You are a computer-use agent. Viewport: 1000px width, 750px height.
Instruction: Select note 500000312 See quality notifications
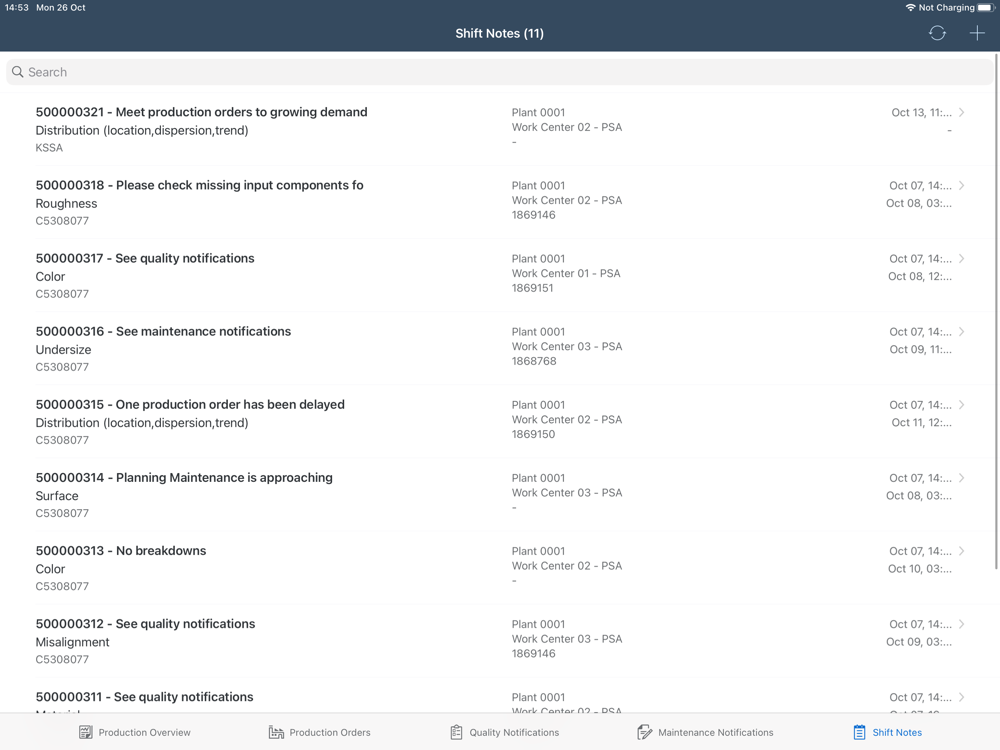tap(500, 641)
